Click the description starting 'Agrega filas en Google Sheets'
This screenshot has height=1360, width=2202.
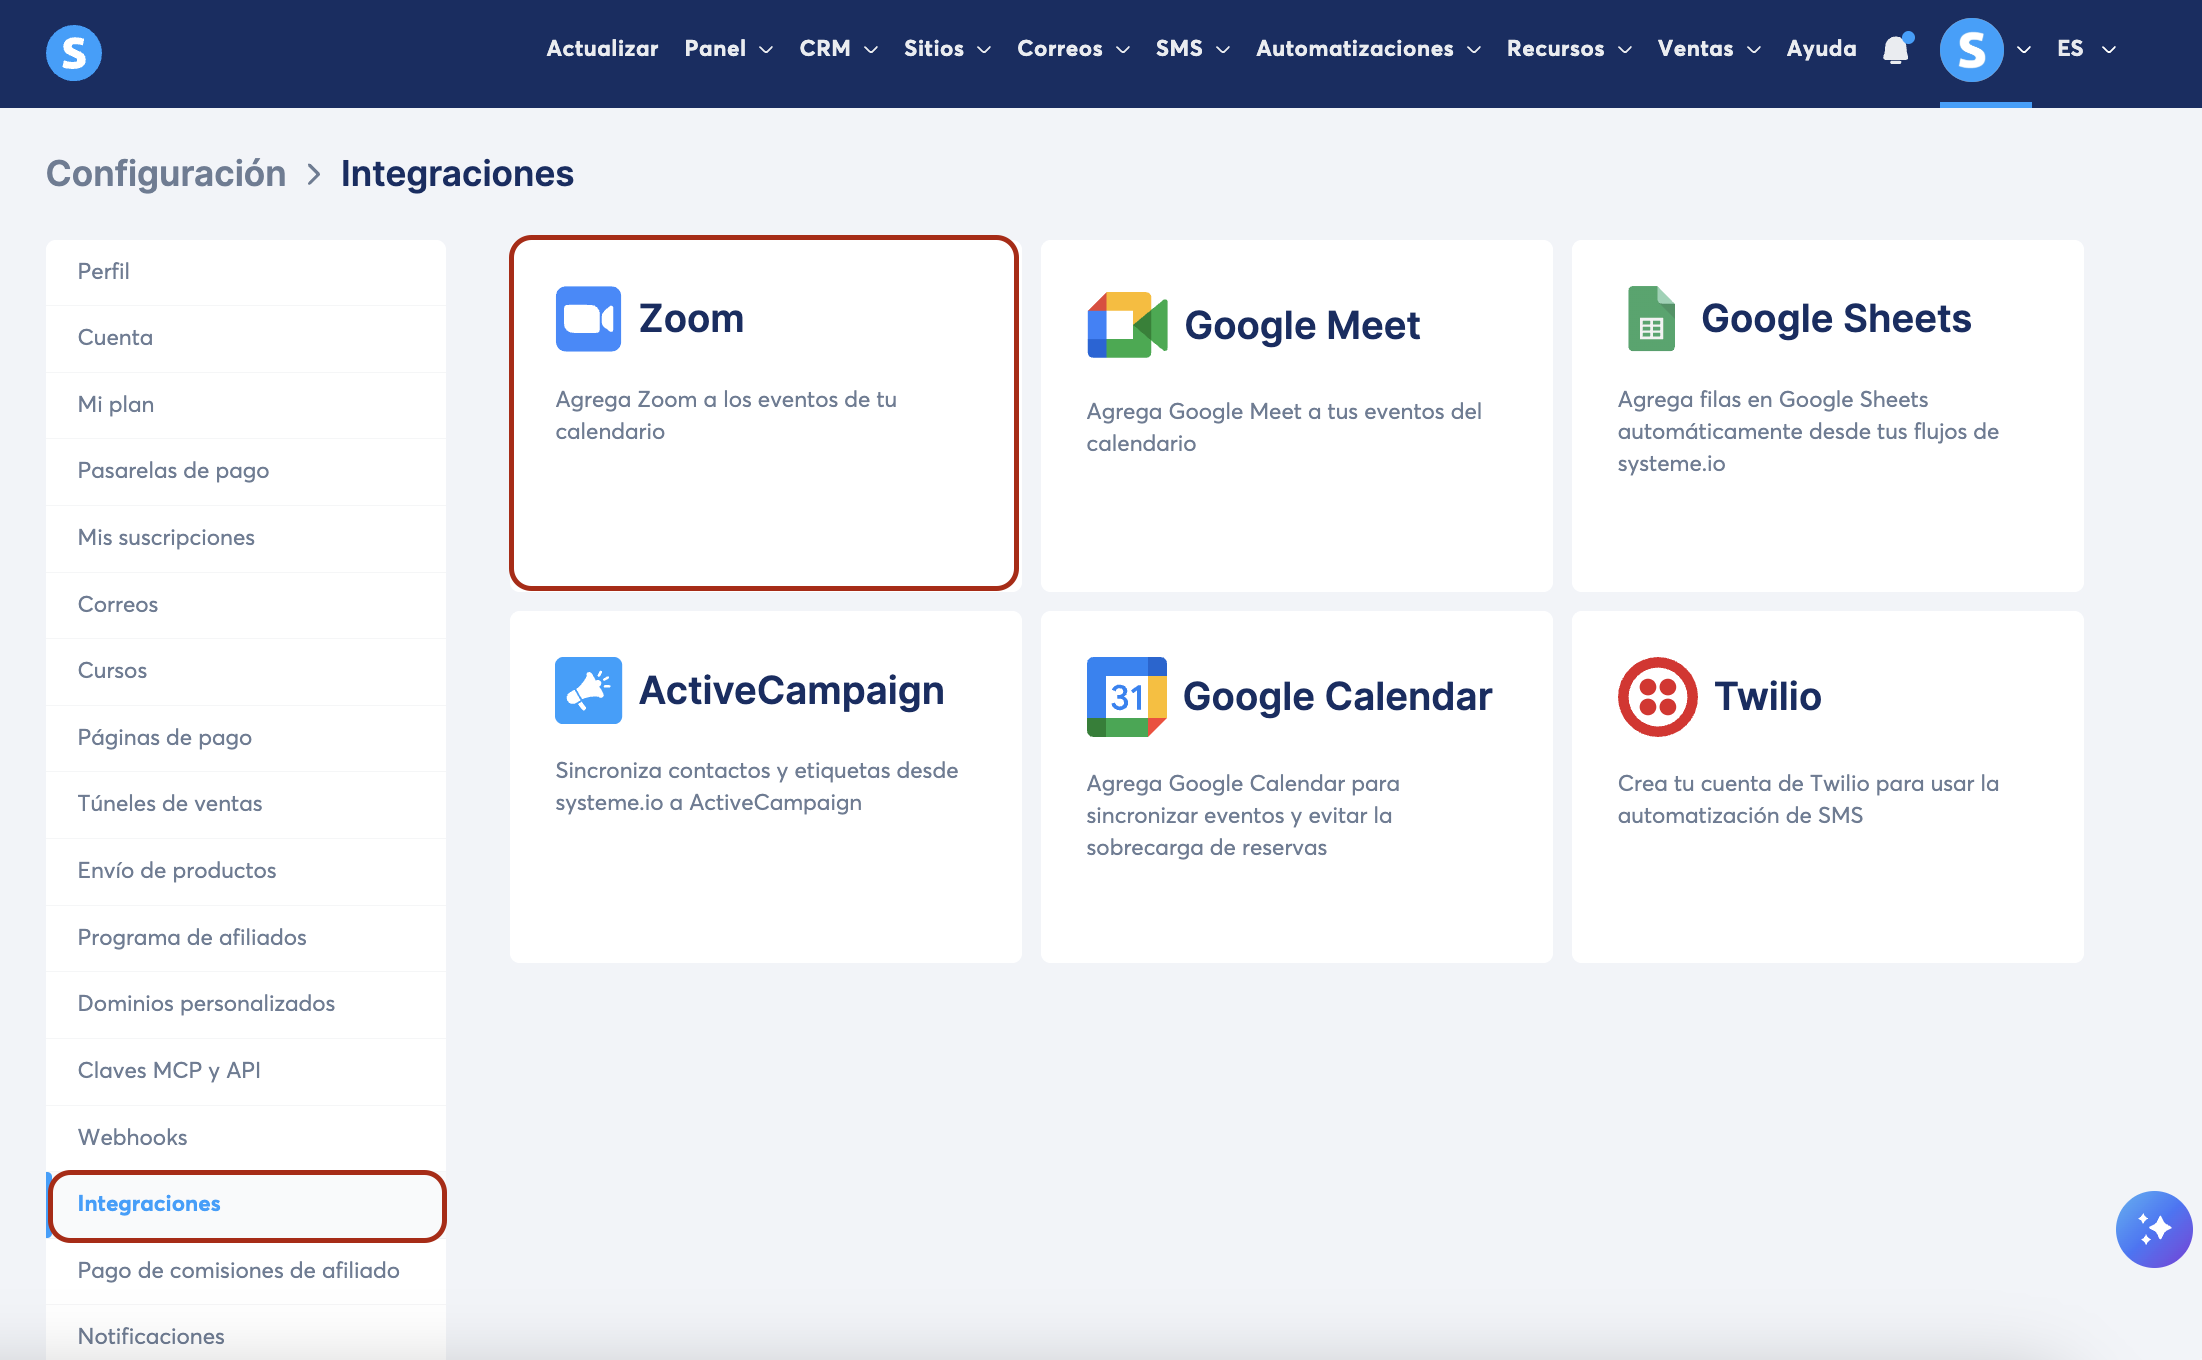coord(1808,431)
